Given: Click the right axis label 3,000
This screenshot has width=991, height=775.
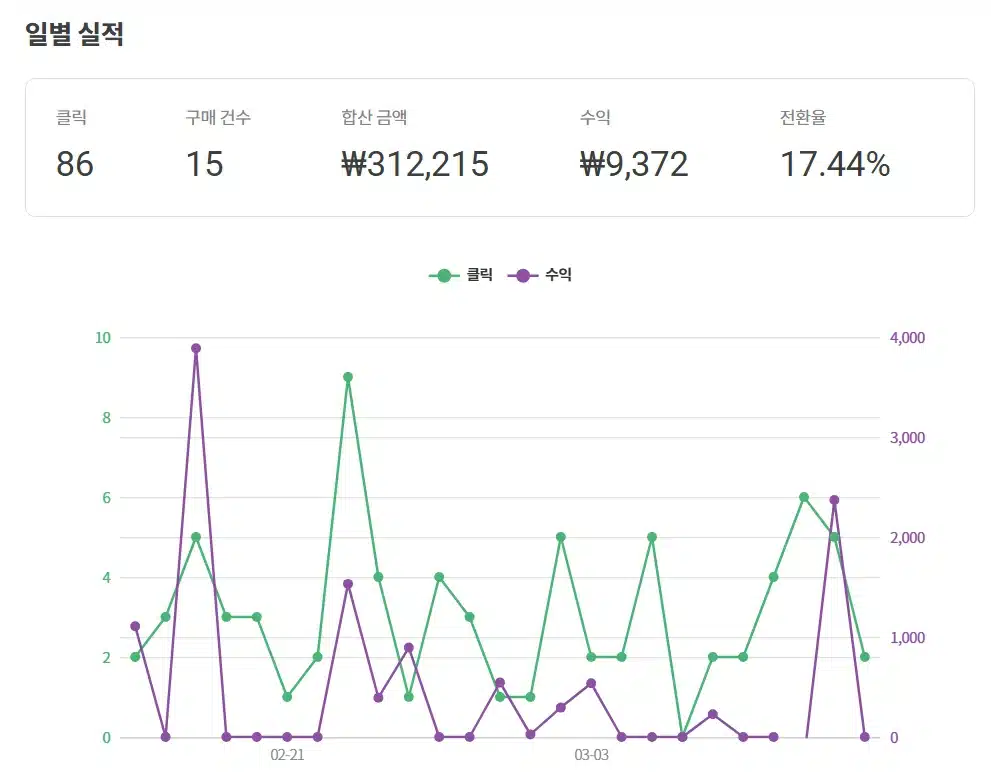Looking at the screenshot, I should (x=908, y=437).
